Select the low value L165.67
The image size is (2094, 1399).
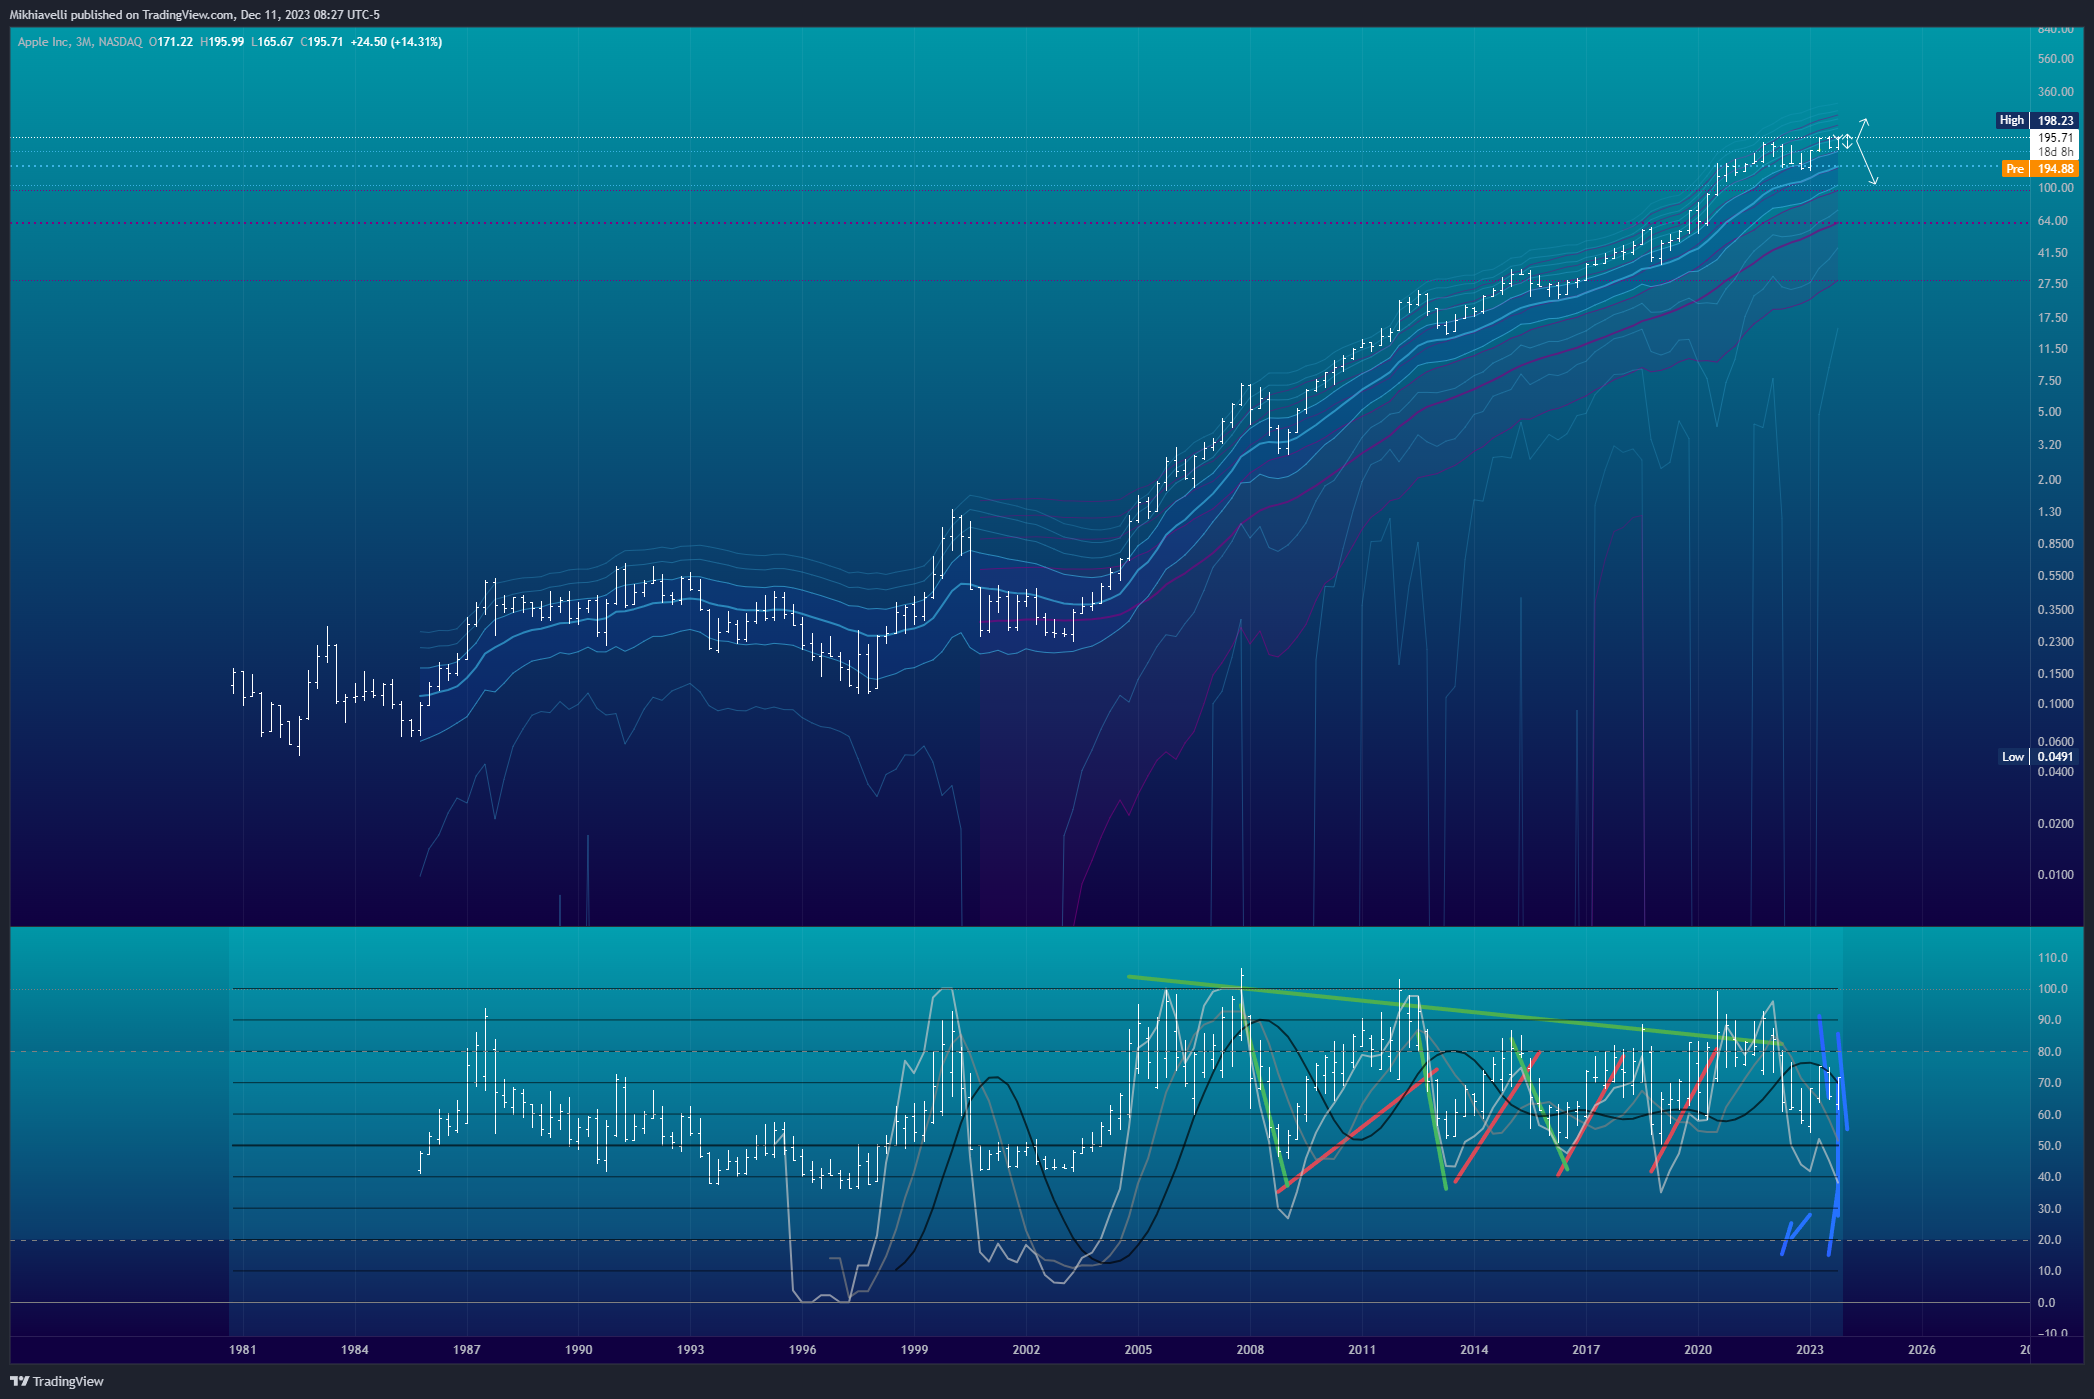[x=272, y=42]
